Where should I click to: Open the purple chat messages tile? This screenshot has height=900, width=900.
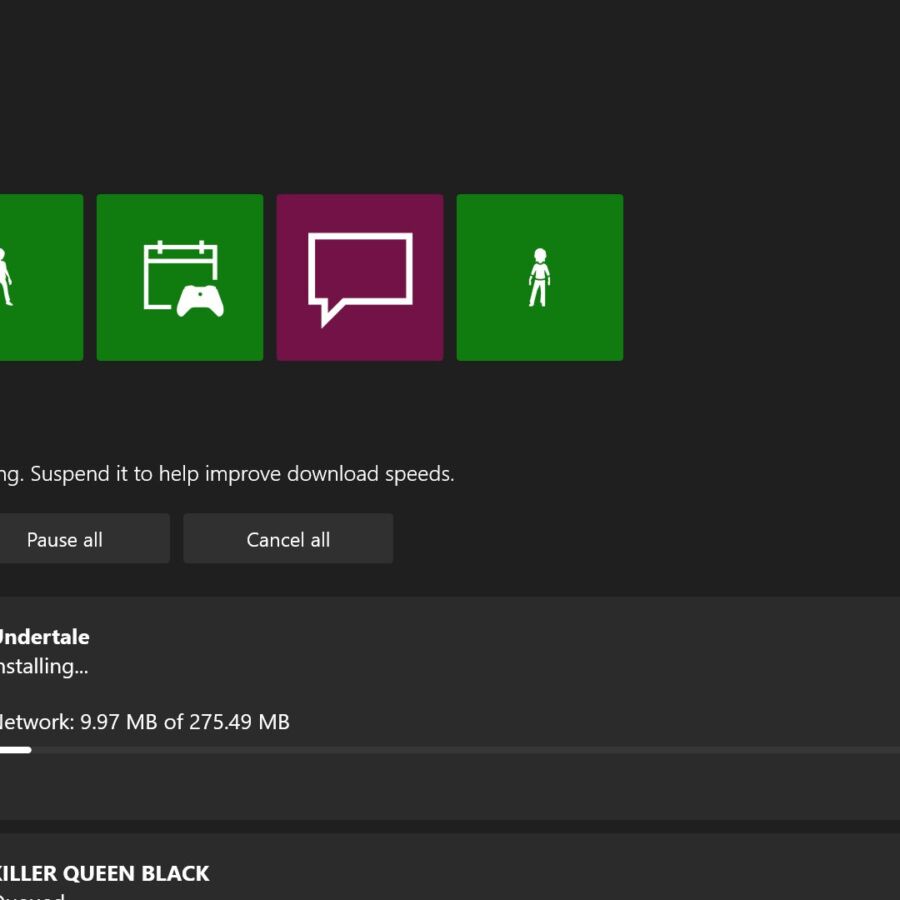tap(360, 277)
